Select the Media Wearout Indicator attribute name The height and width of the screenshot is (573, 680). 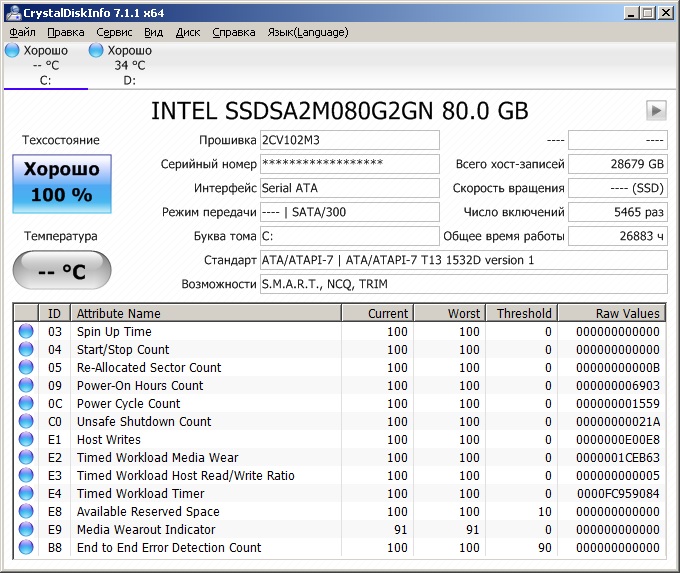pyautogui.click(x=146, y=529)
